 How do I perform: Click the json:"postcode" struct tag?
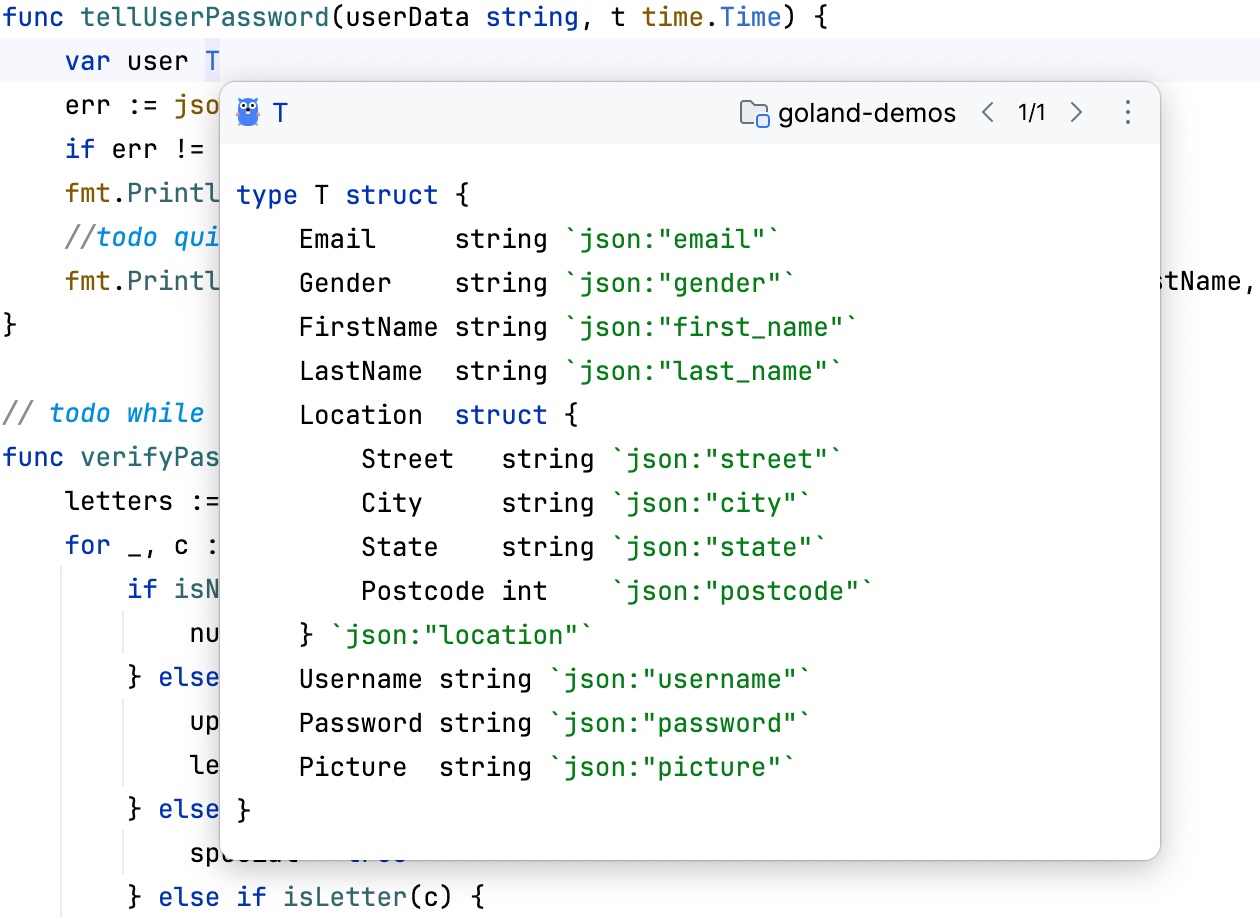coord(743,591)
